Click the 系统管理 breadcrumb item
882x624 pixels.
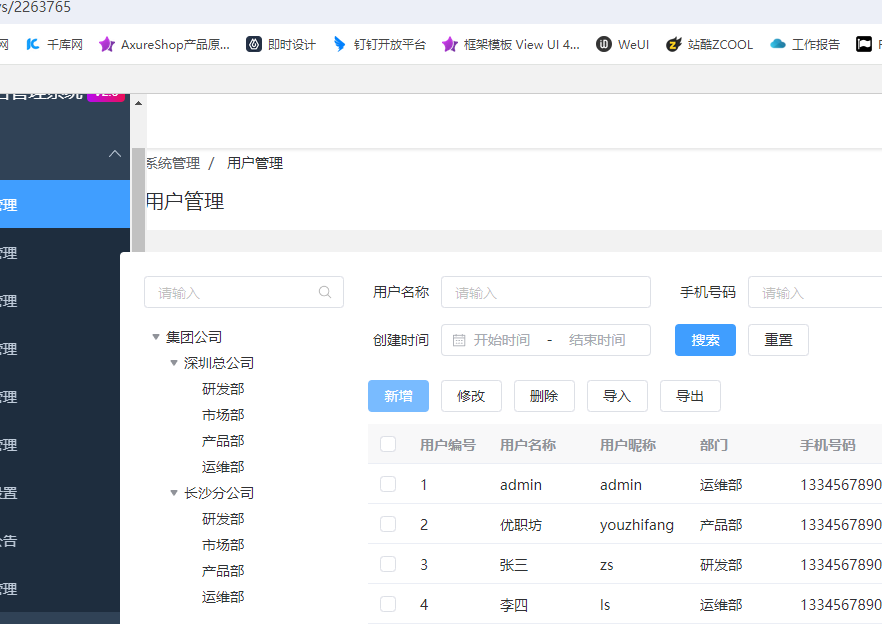click(x=173, y=163)
